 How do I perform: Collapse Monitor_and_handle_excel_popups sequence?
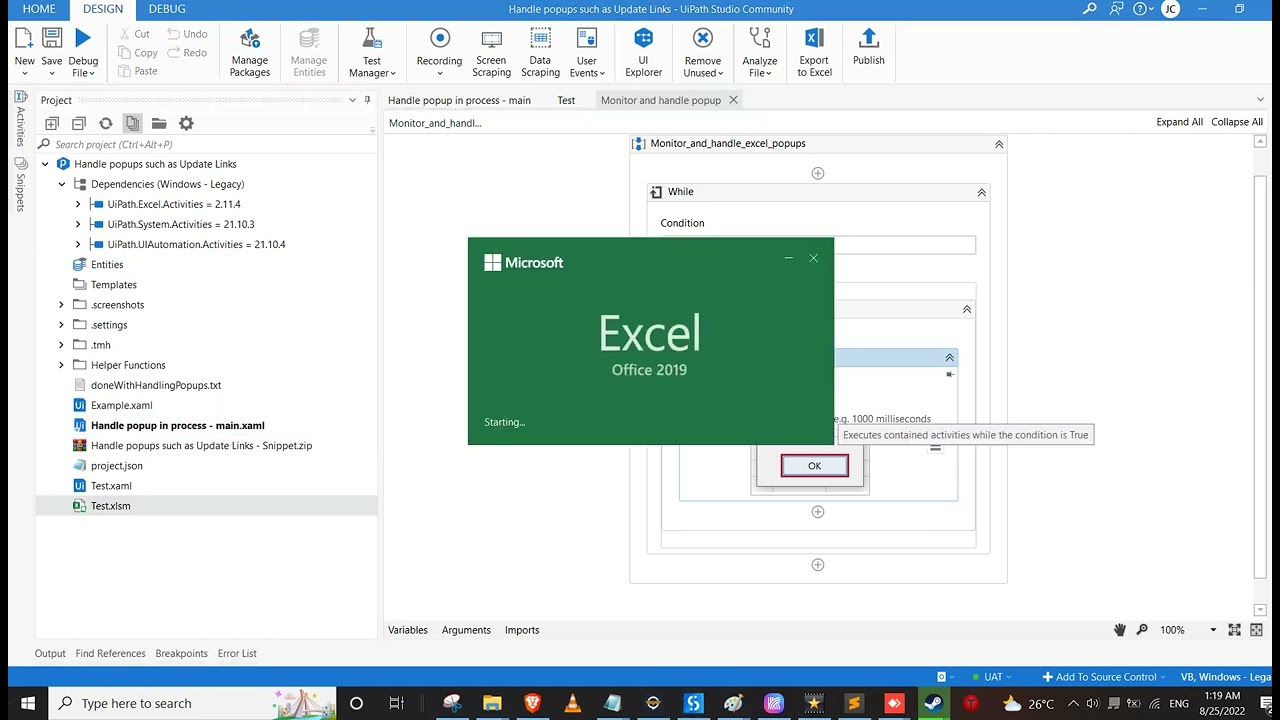tap(998, 144)
